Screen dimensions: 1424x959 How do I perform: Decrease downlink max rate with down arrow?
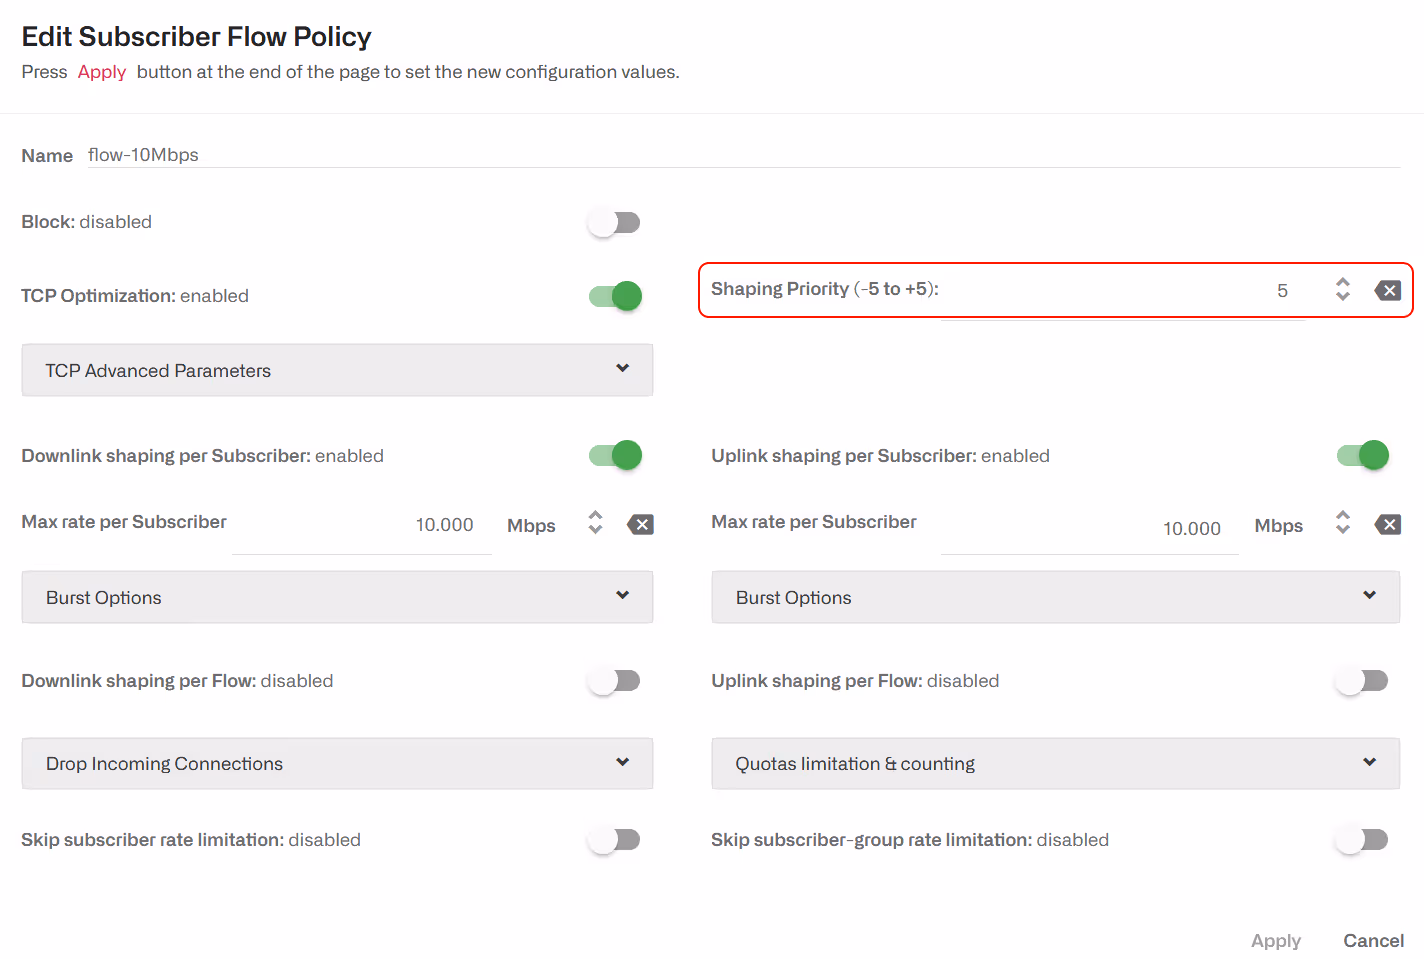[595, 531]
